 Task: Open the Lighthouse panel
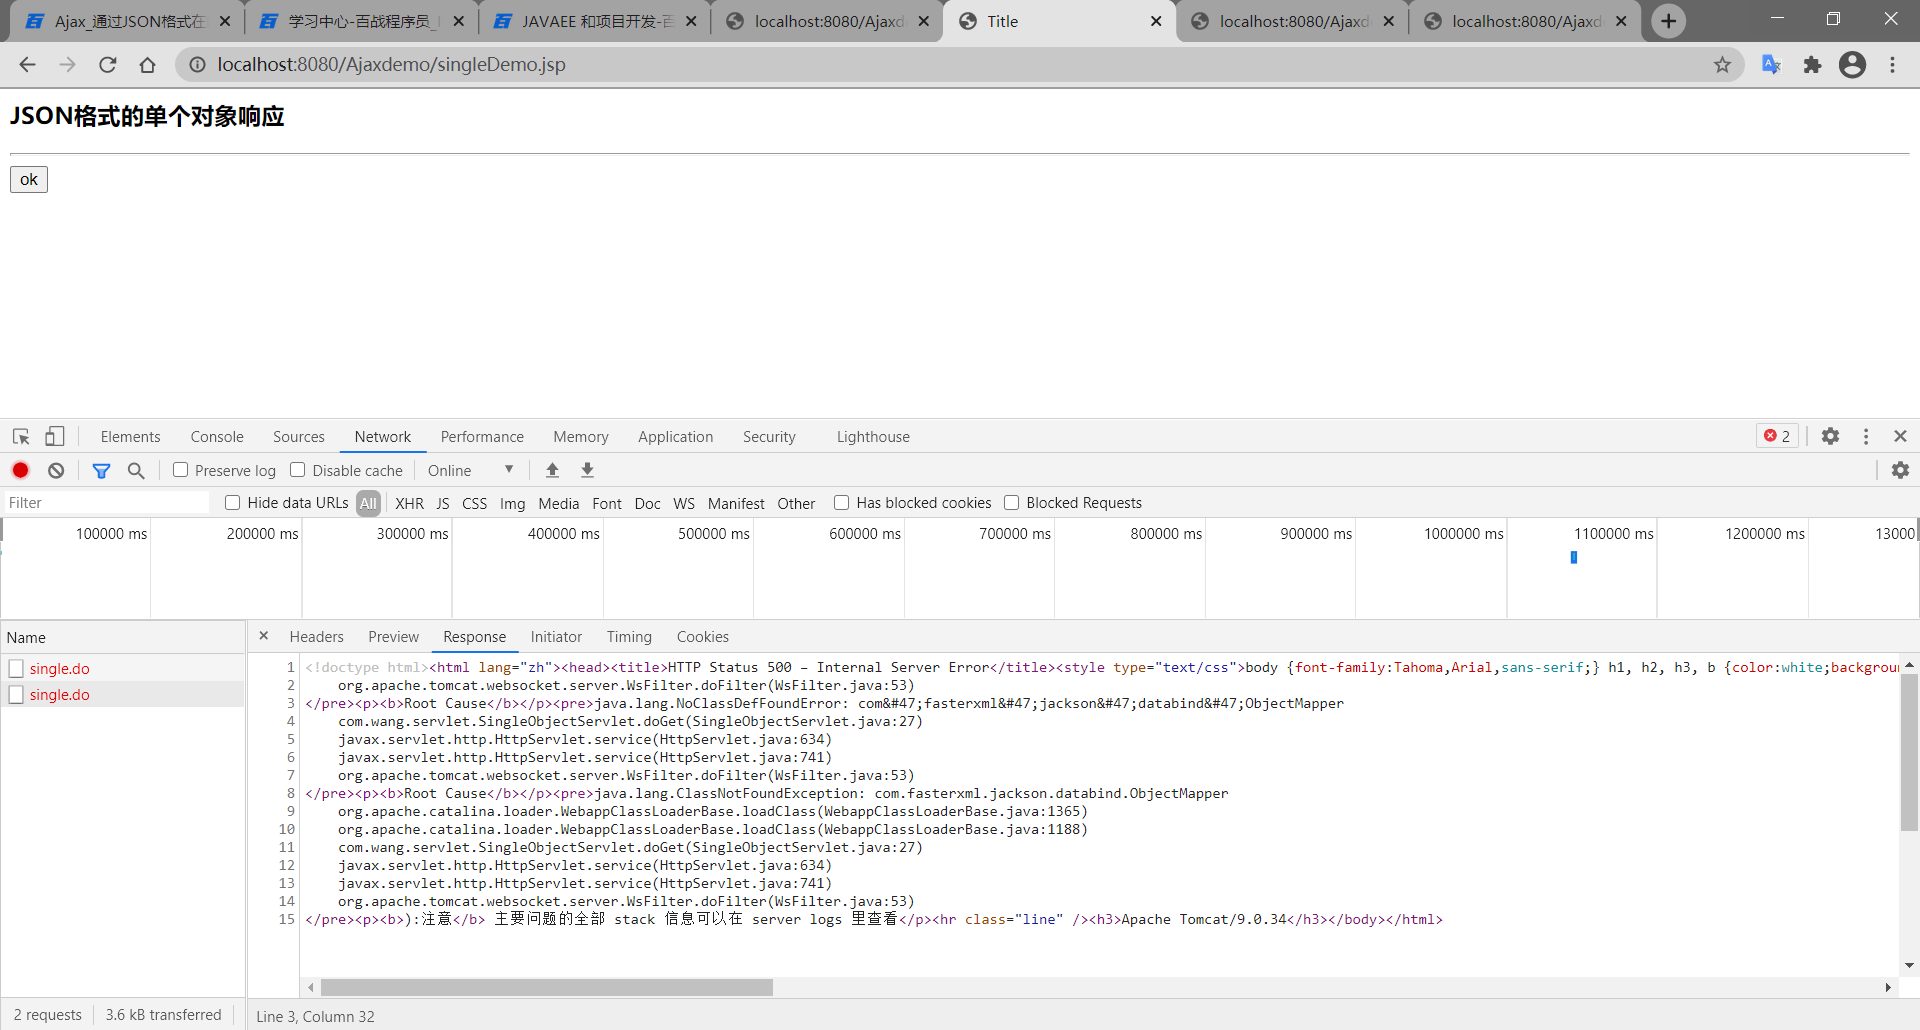point(873,437)
